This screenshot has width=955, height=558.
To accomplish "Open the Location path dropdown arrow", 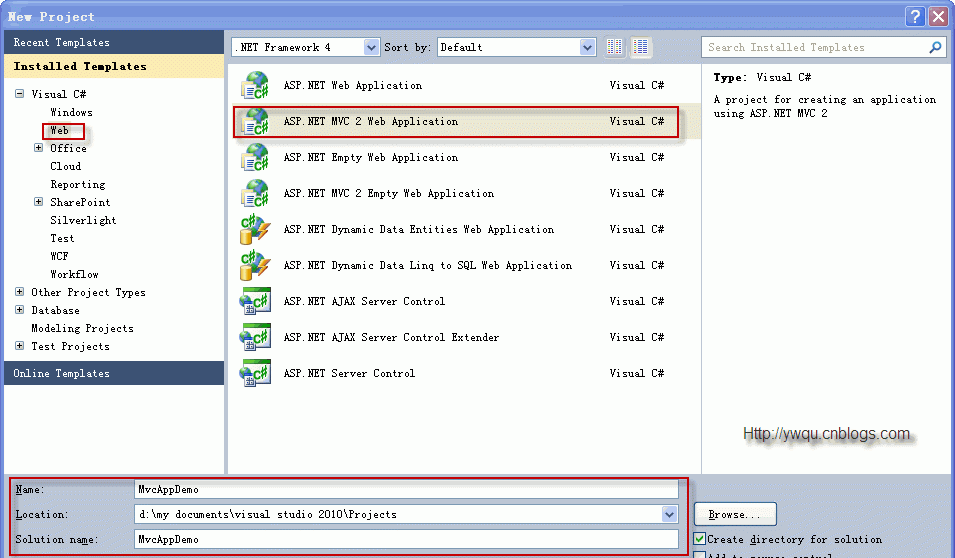I will pos(669,514).
